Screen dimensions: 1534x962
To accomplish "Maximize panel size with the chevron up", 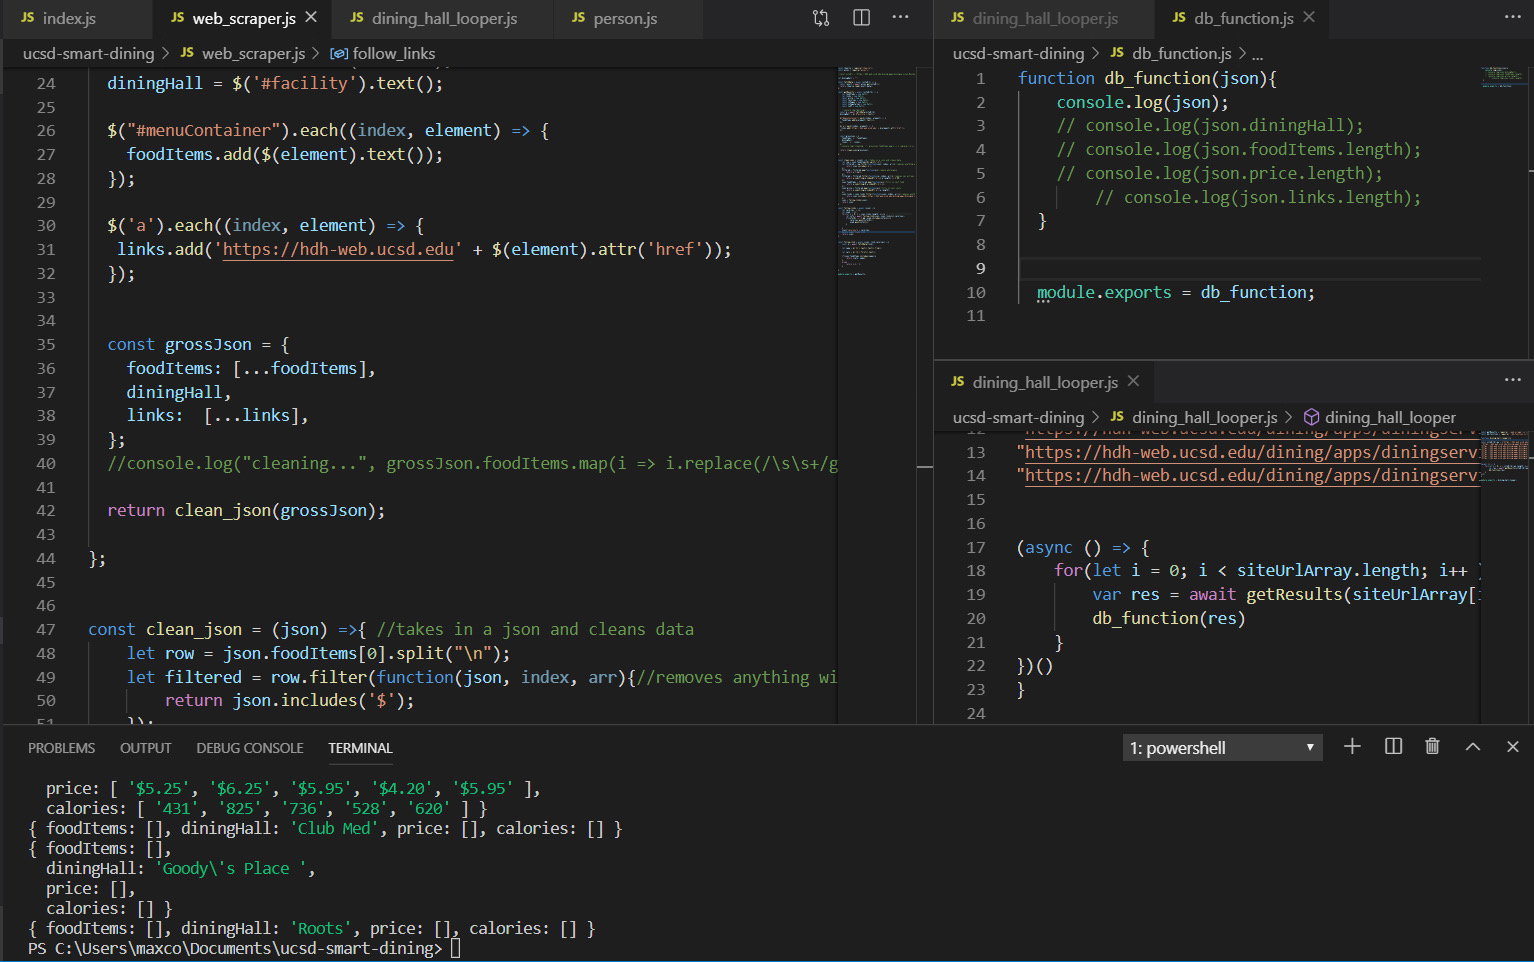I will point(1472,747).
